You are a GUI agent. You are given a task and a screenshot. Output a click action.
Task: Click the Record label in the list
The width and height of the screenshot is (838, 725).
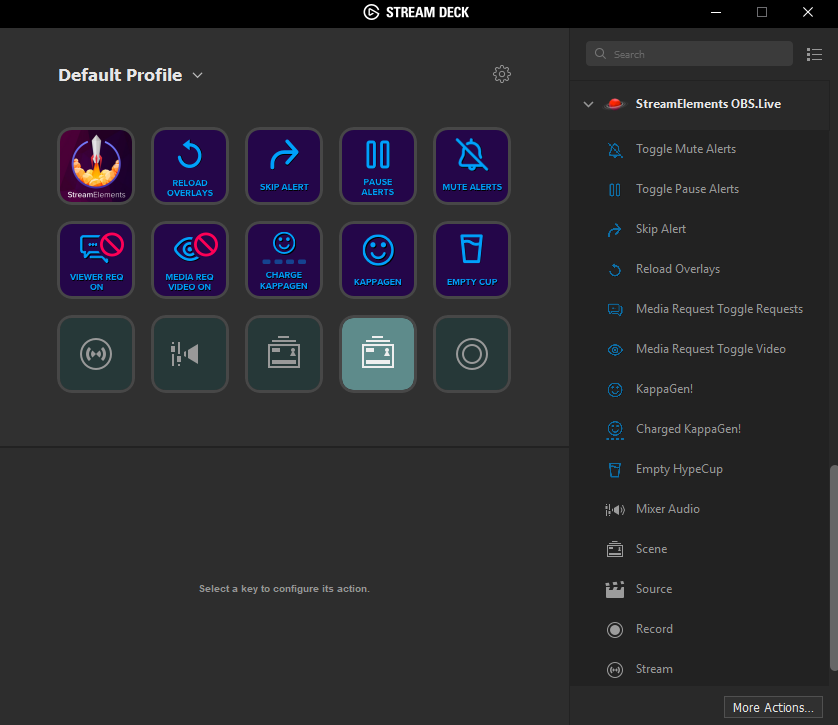click(x=654, y=629)
